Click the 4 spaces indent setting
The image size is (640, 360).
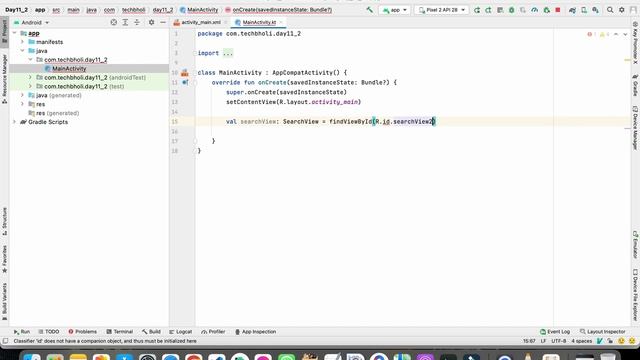click(x=581, y=341)
